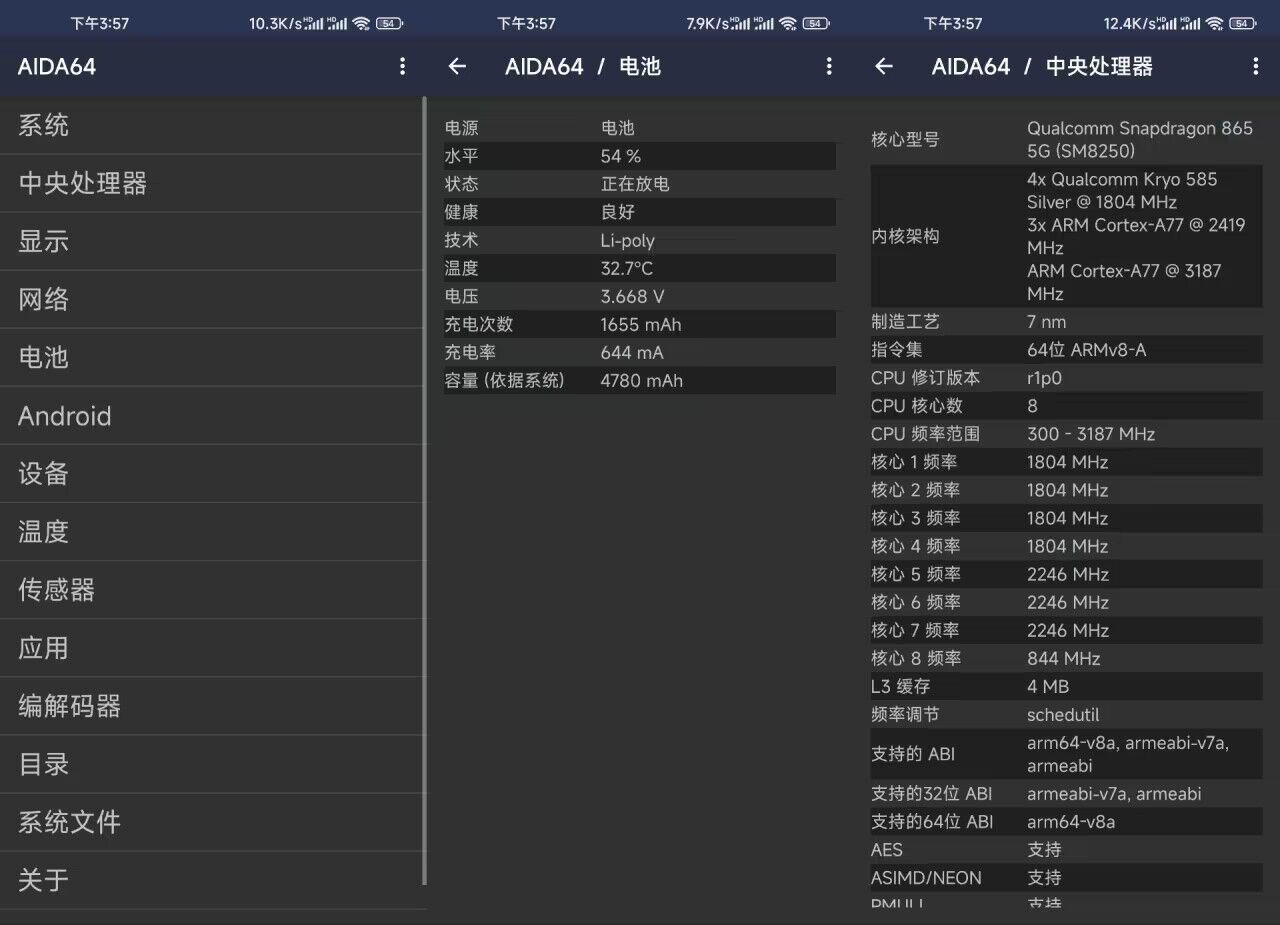Screen dimensions: 1280x925
Task: Open 关于 from the main list
Action: 213,880
